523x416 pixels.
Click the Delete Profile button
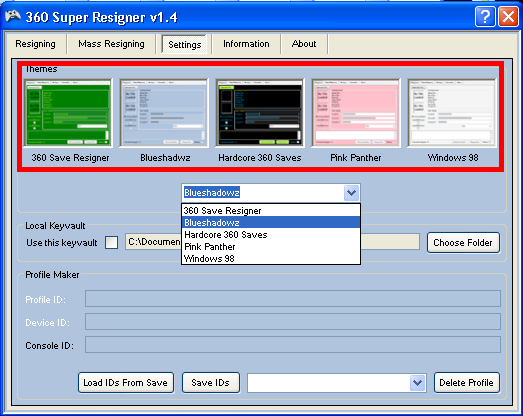pyautogui.click(x=466, y=383)
